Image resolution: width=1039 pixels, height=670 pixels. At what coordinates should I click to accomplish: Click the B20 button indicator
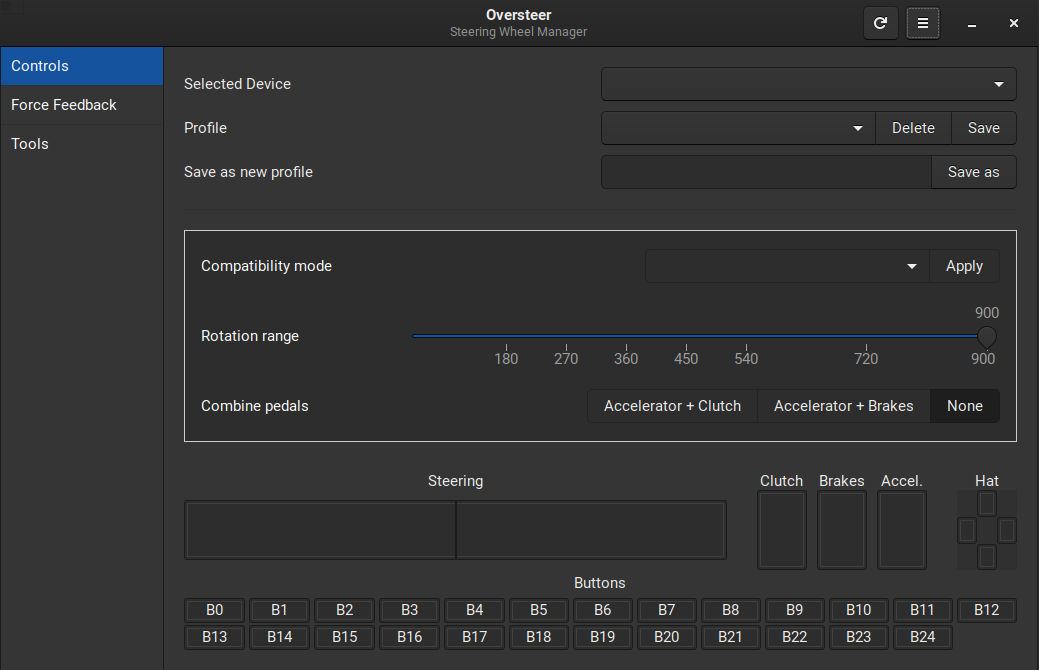point(667,638)
